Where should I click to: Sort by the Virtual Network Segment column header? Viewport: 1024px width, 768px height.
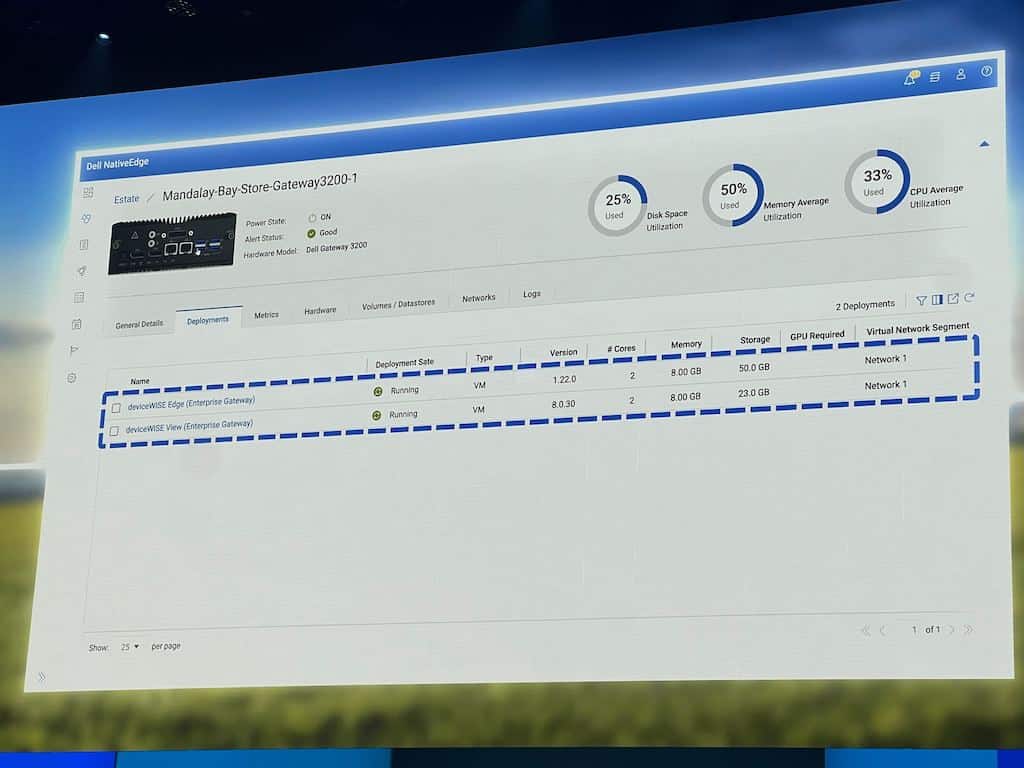[918, 328]
